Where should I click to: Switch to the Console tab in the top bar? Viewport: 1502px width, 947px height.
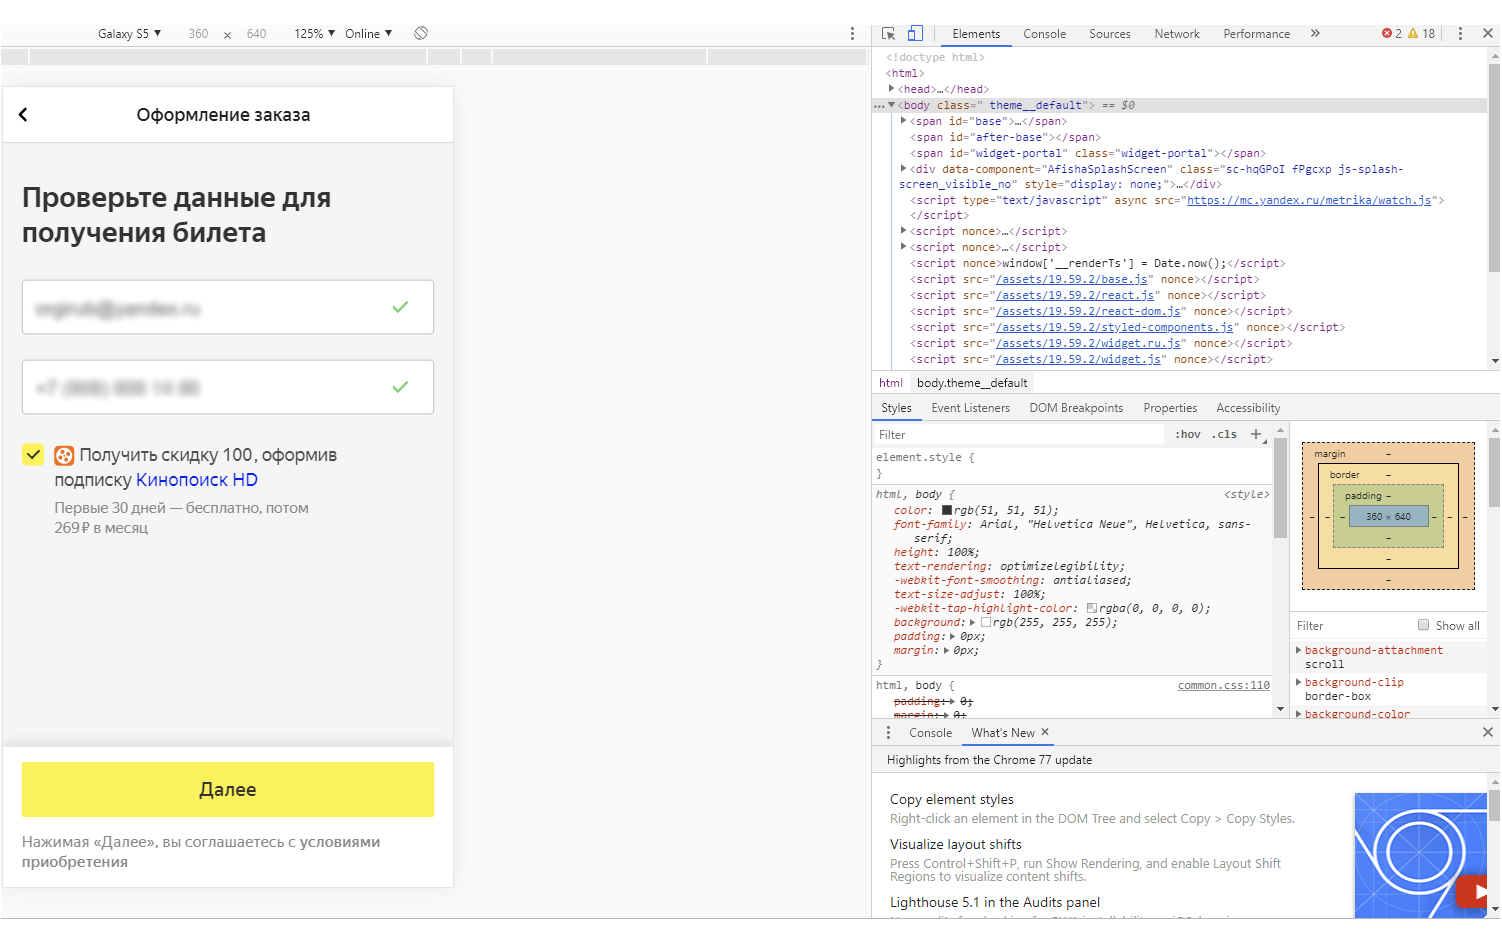pyautogui.click(x=1044, y=34)
